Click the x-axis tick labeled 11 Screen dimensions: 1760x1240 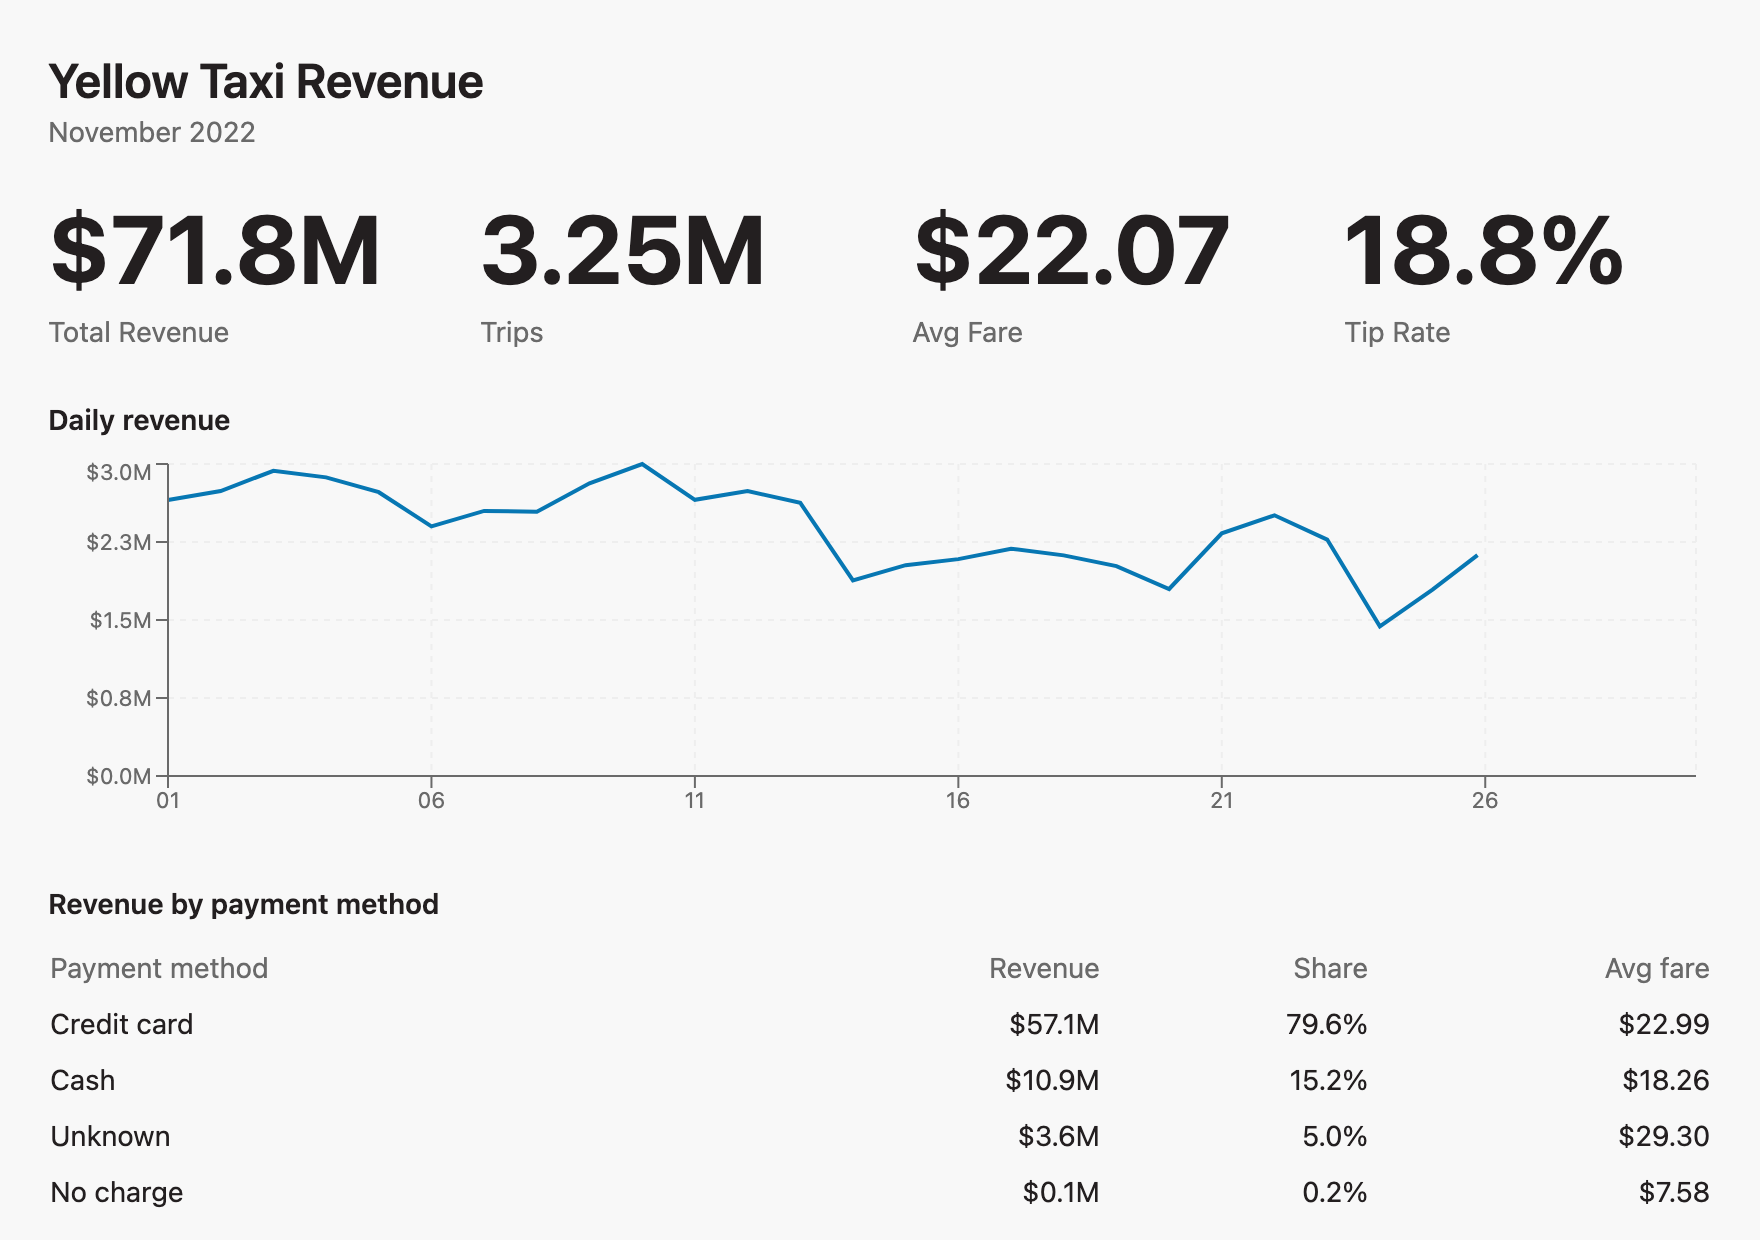(695, 800)
